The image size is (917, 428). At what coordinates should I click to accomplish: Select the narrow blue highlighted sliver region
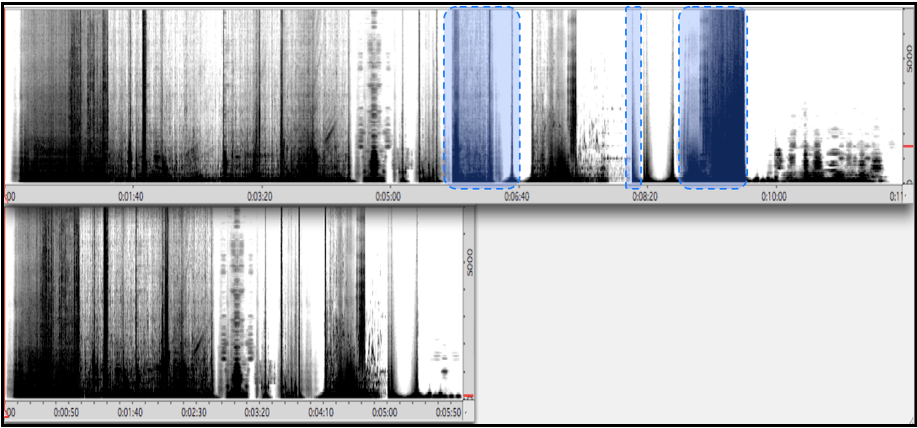[633, 97]
